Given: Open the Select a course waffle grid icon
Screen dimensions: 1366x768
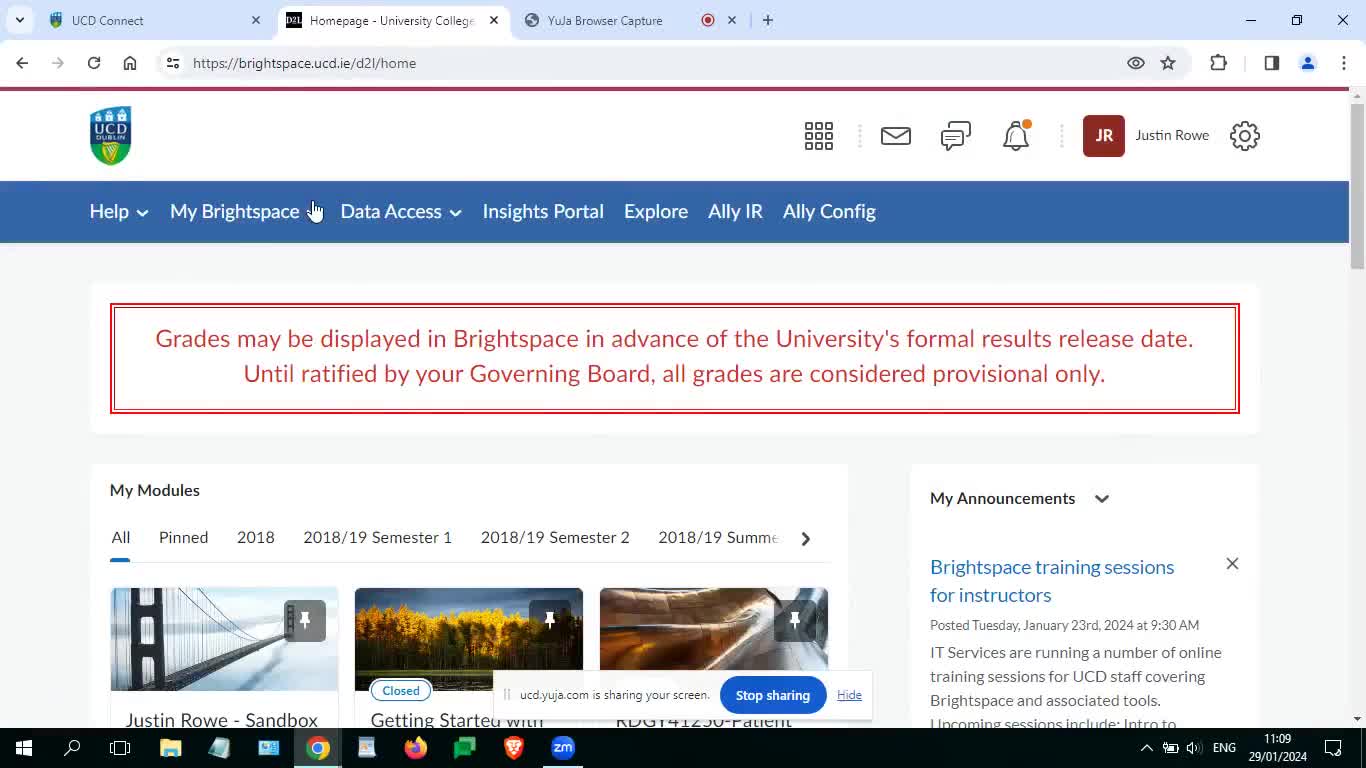Looking at the screenshot, I should [818, 136].
